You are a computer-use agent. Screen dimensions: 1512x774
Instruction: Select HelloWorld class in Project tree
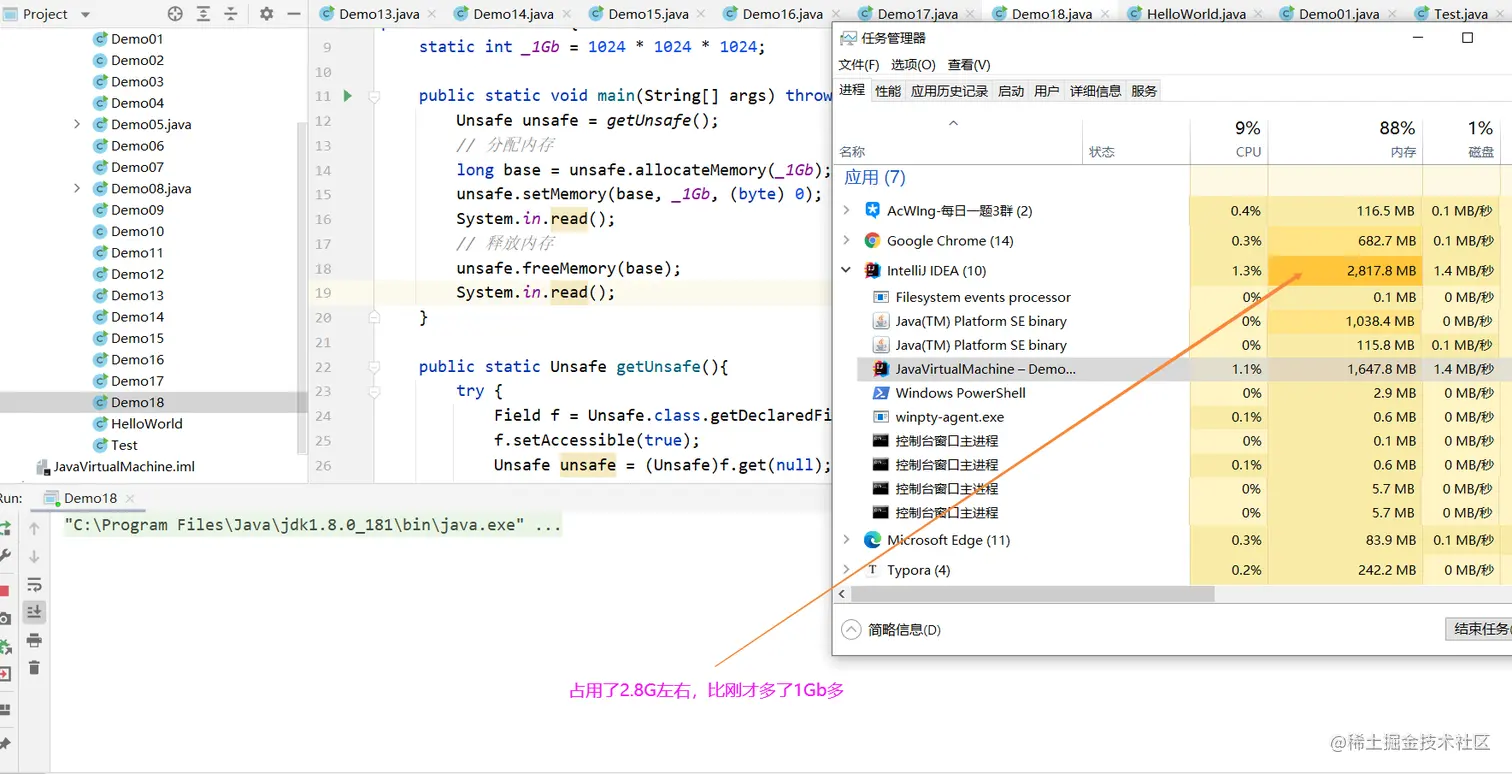pos(146,423)
